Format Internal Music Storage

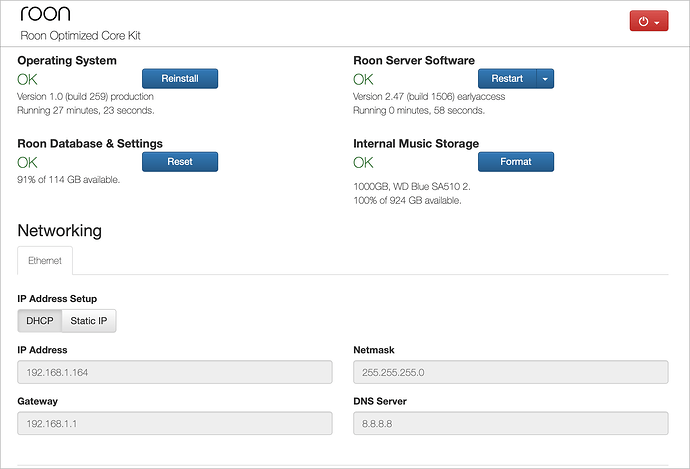[x=516, y=161]
